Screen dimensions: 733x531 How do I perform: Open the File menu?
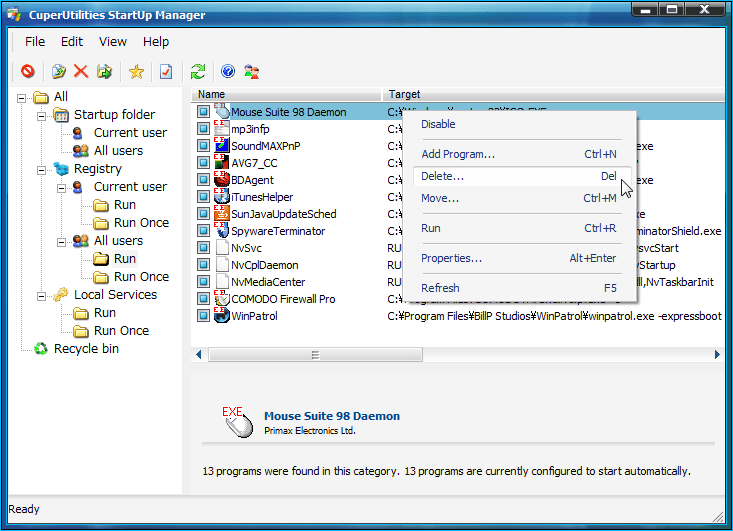(35, 42)
